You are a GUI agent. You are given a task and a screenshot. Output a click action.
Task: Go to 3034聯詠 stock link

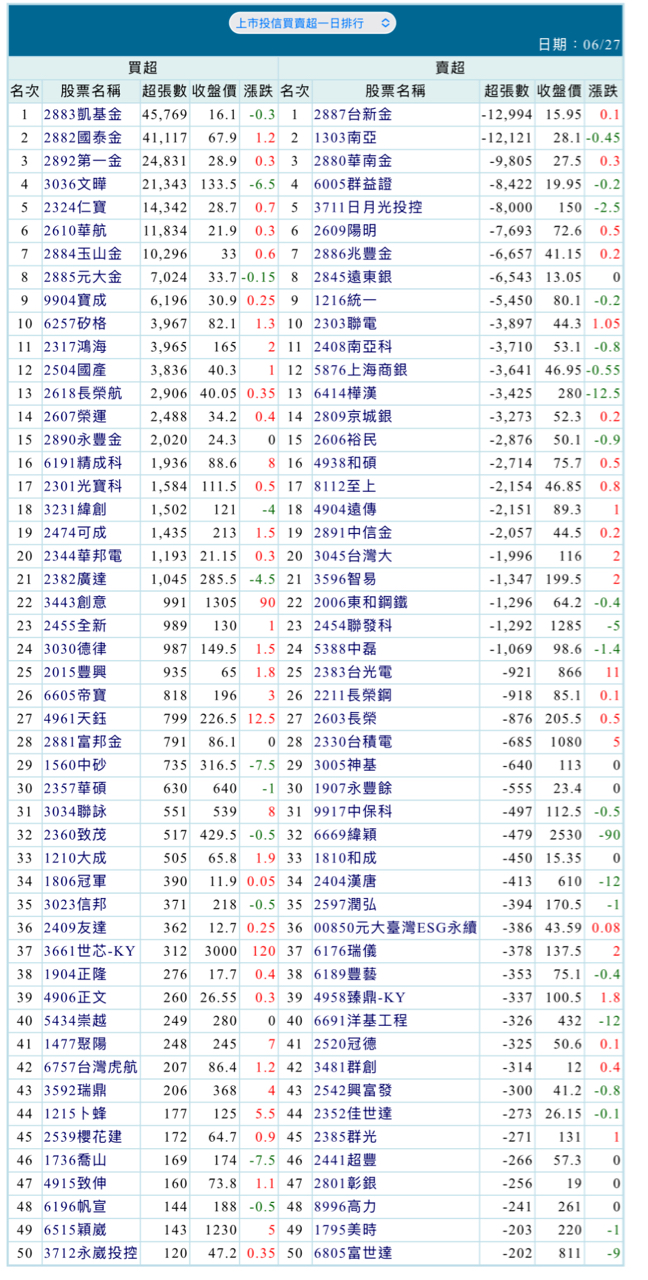pyautogui.click(x=75, y=811)
